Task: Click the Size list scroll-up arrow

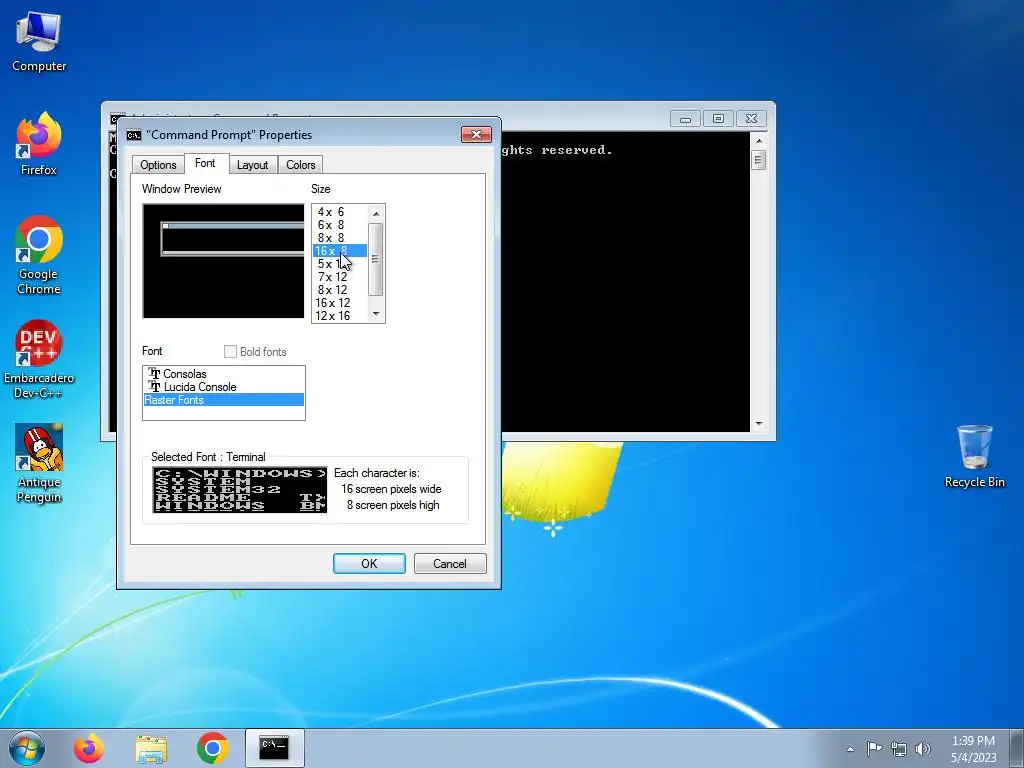Action: tap(376, 214)
